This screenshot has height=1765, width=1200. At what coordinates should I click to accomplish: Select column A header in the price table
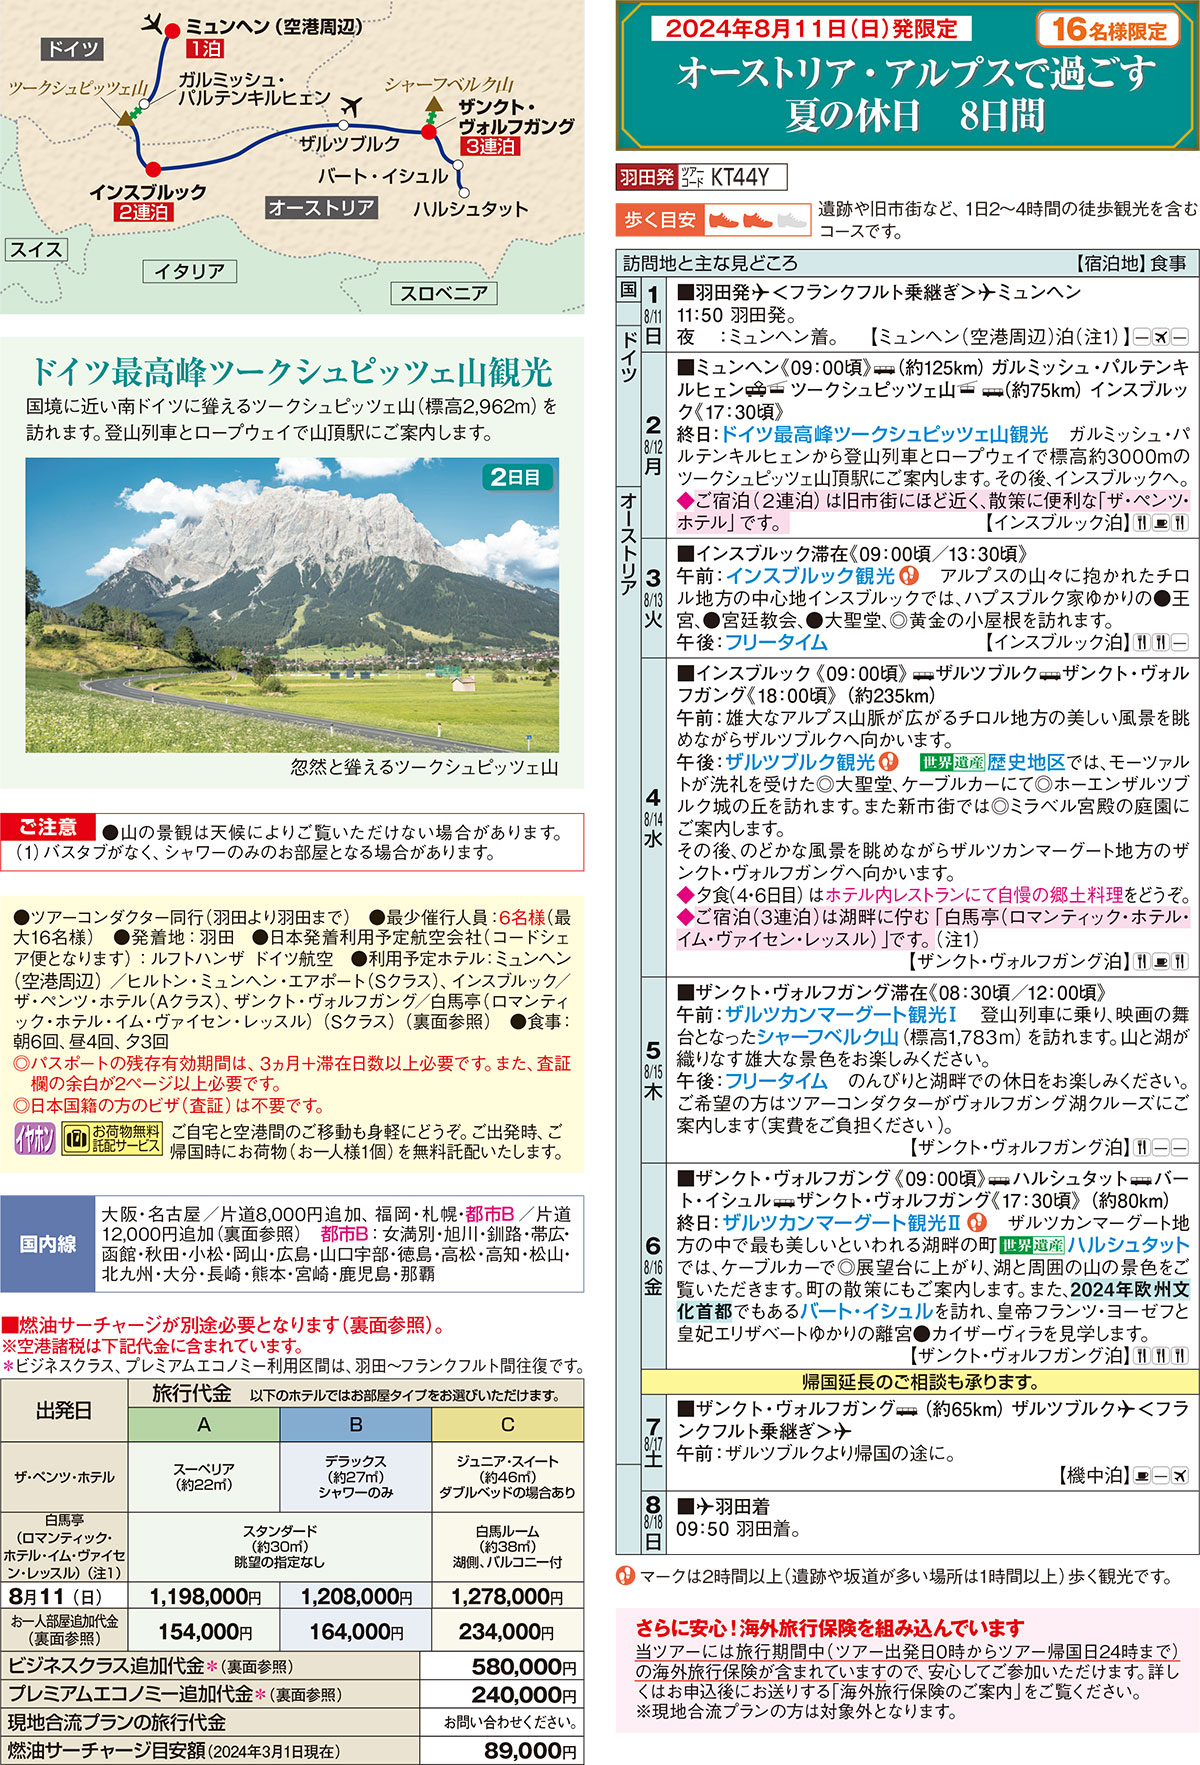coord(204,1424)
